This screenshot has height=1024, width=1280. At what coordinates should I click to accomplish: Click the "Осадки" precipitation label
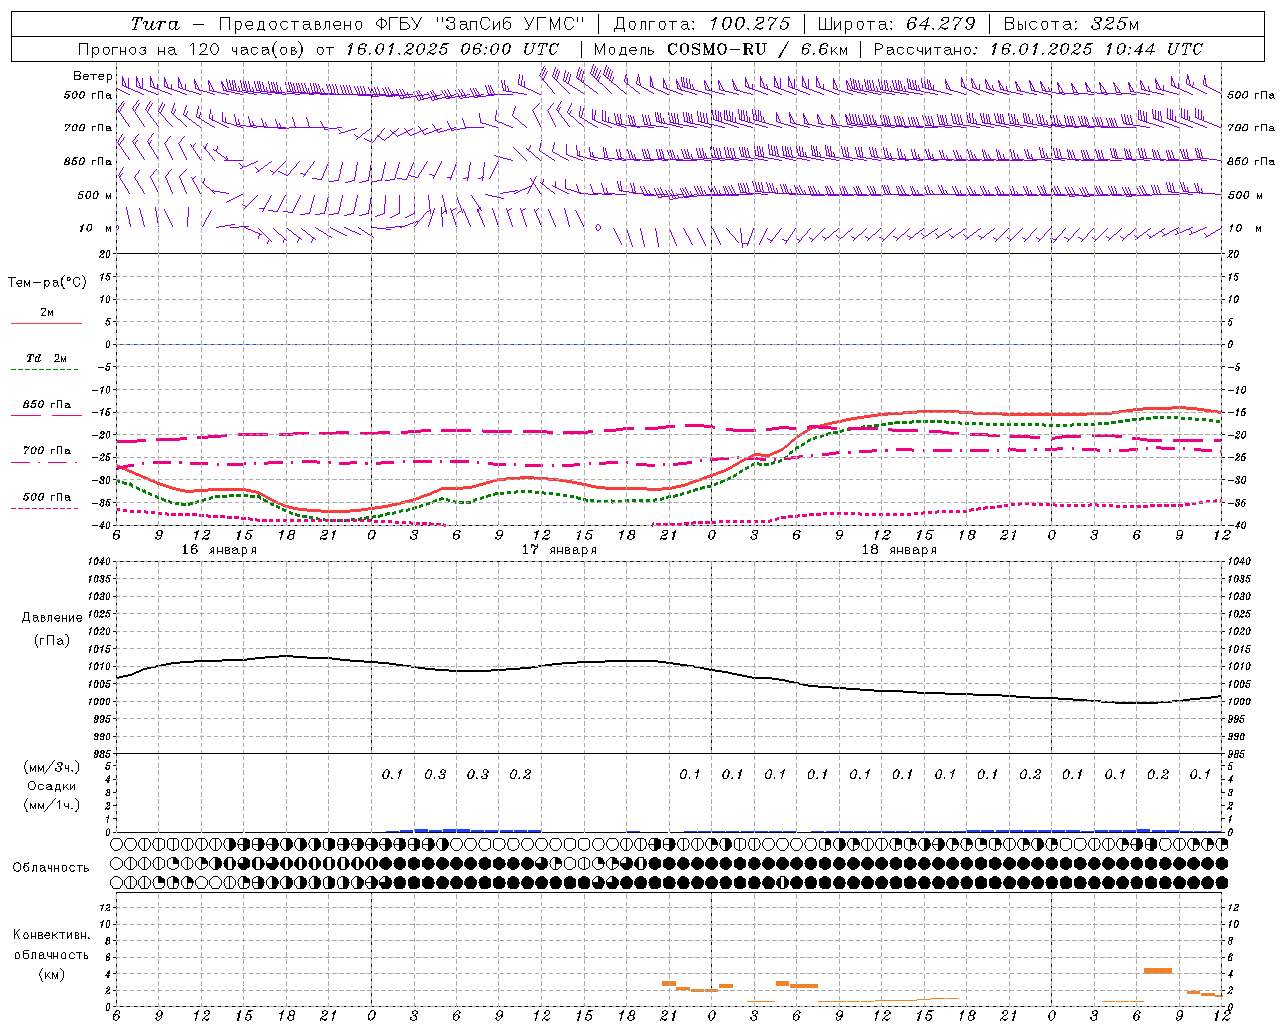[52, 786]
